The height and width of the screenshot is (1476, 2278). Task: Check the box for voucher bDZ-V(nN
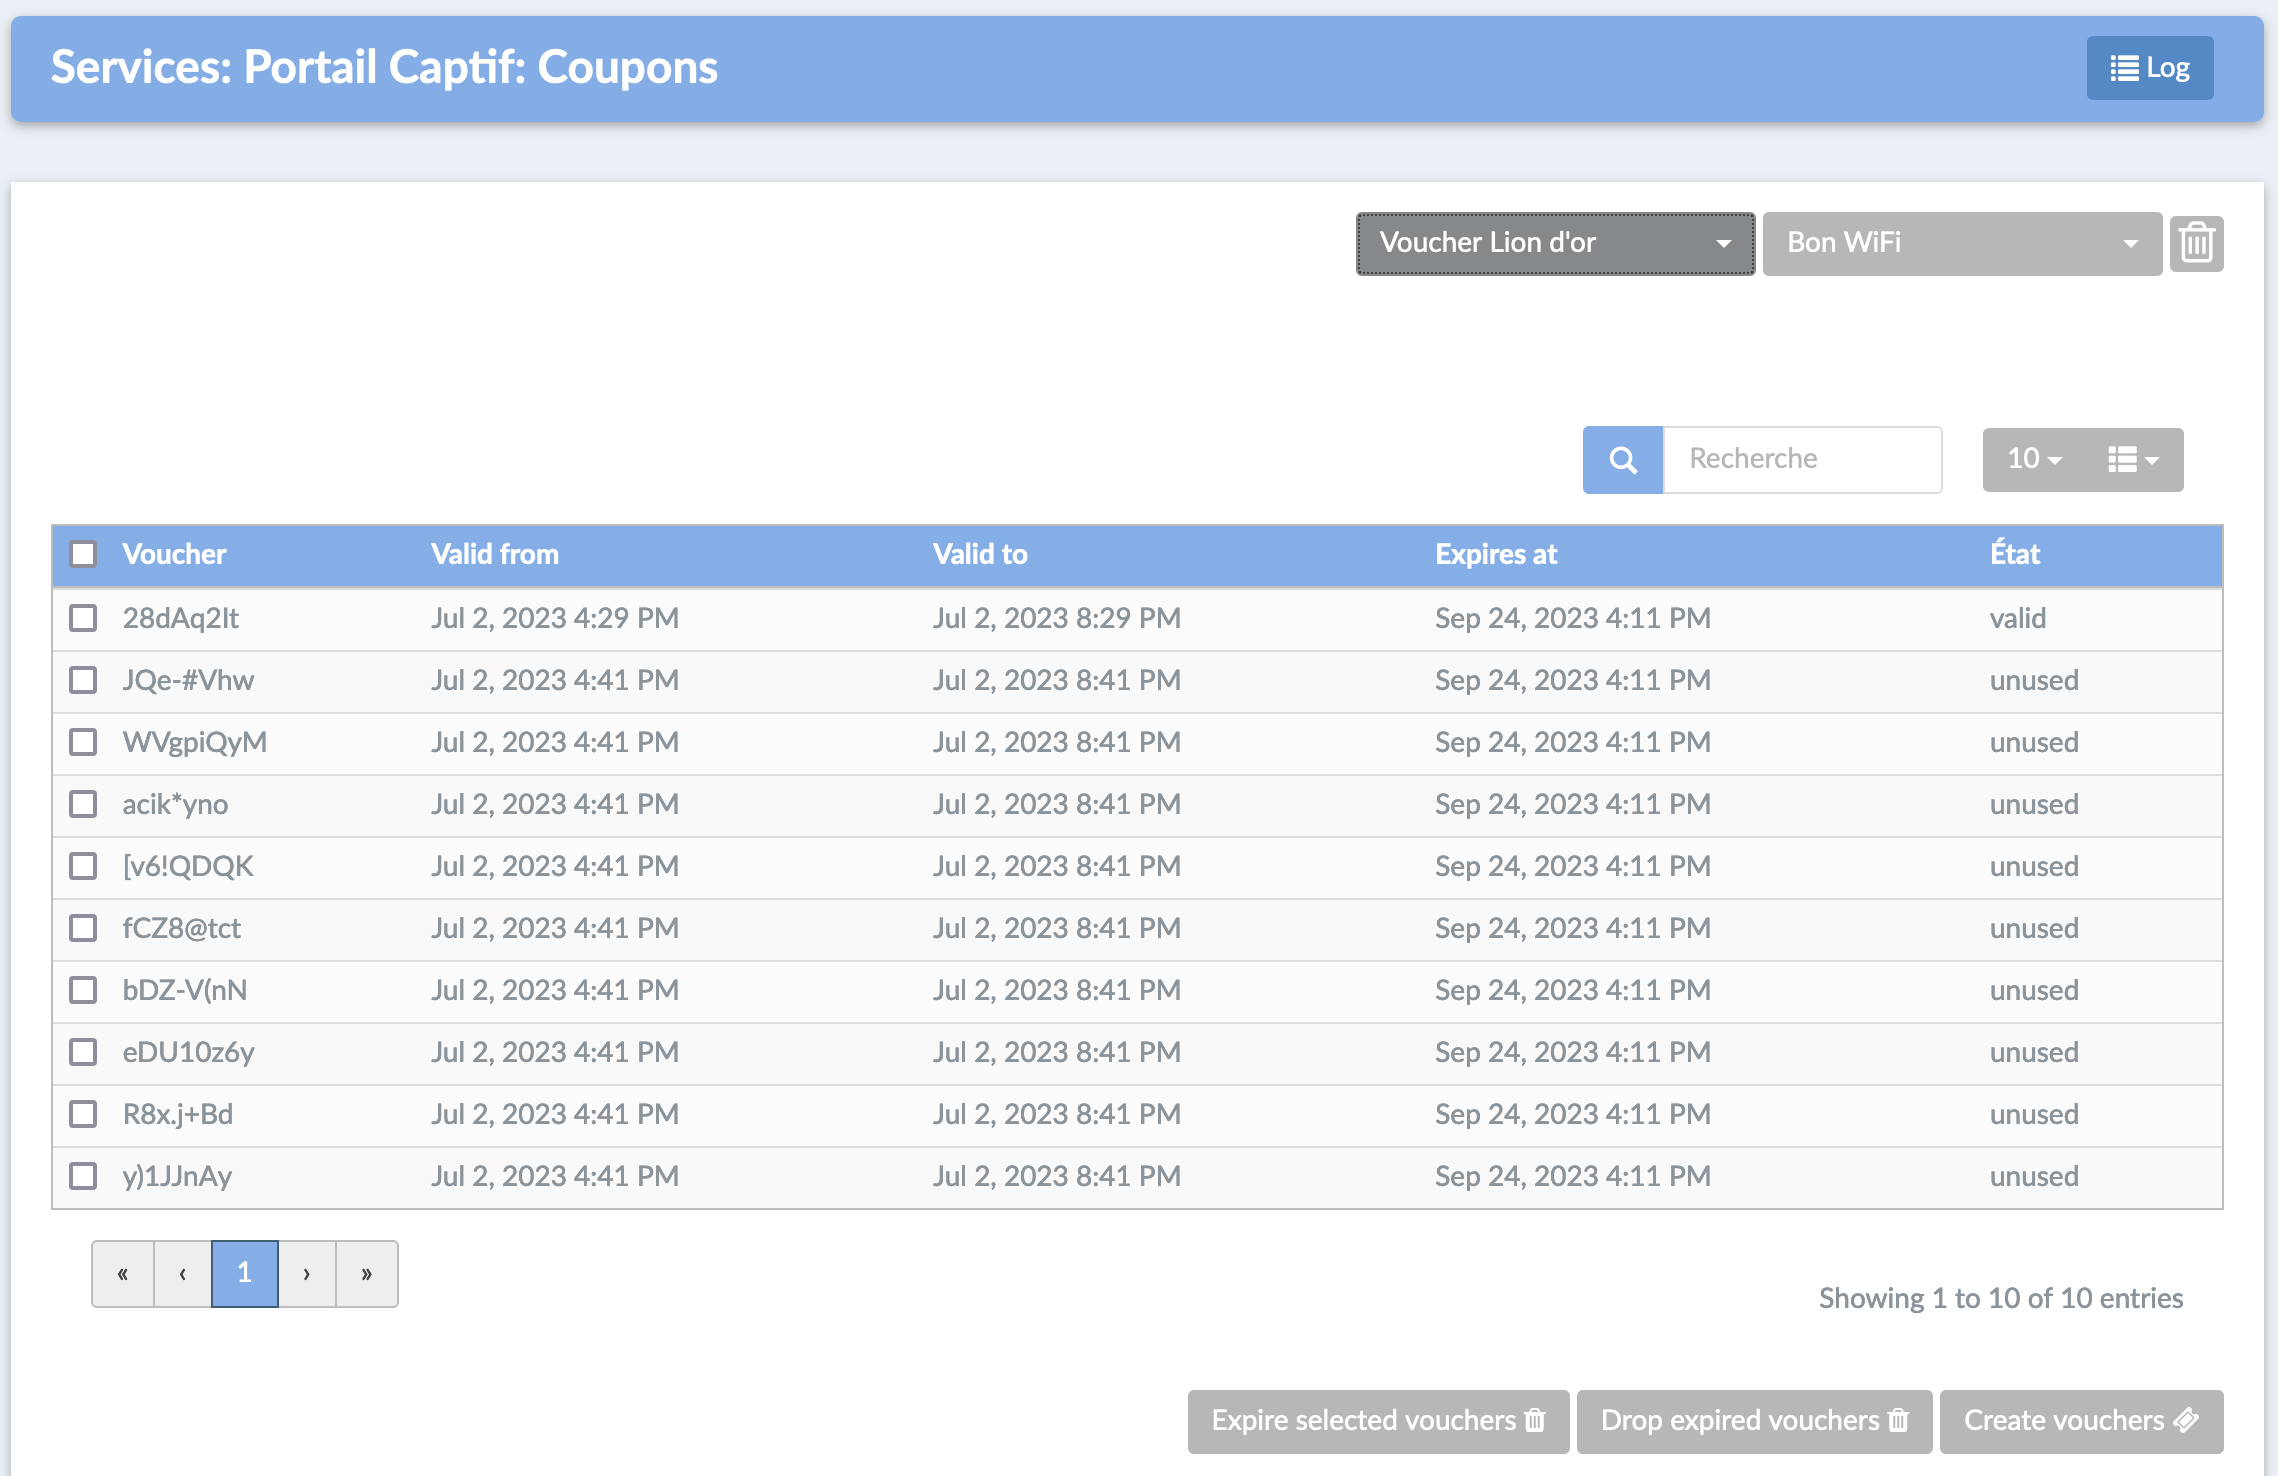tap(83, 990)
